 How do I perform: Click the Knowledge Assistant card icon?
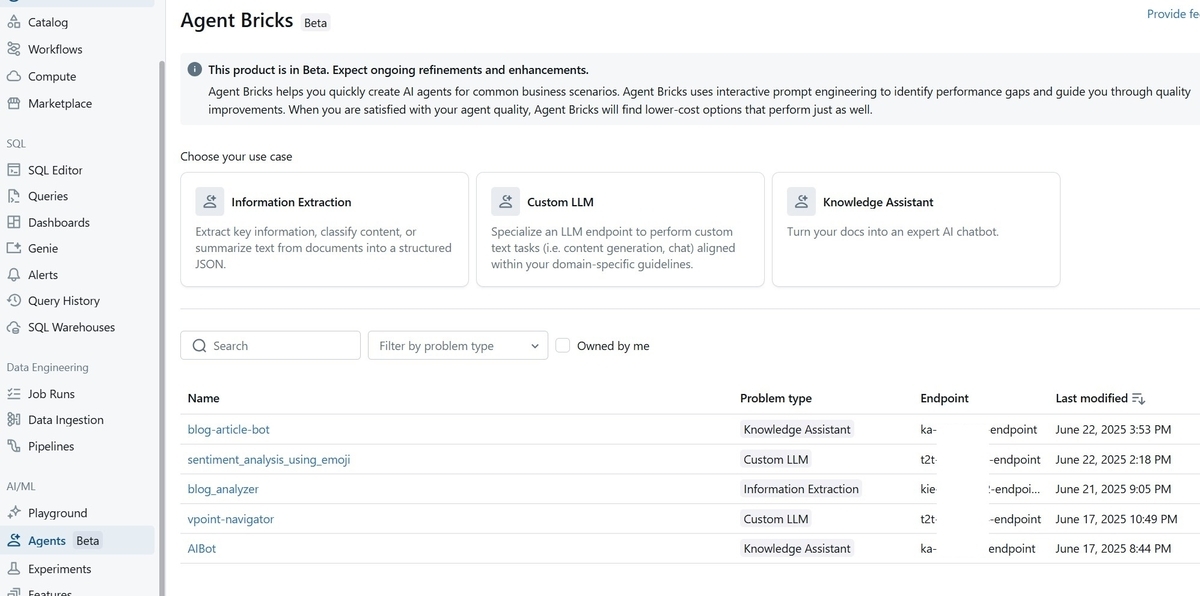coord(802,202)
